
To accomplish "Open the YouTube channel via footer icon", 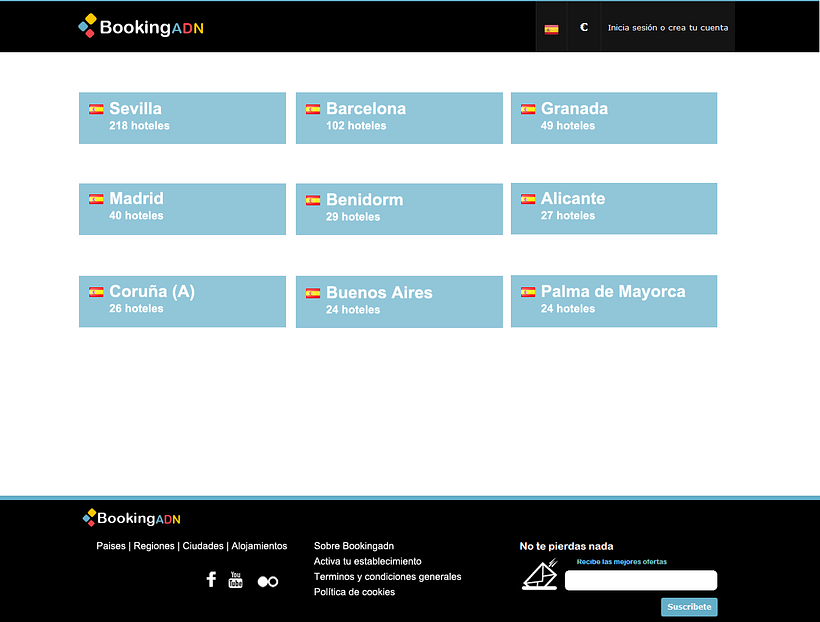I will click(235, 579).
